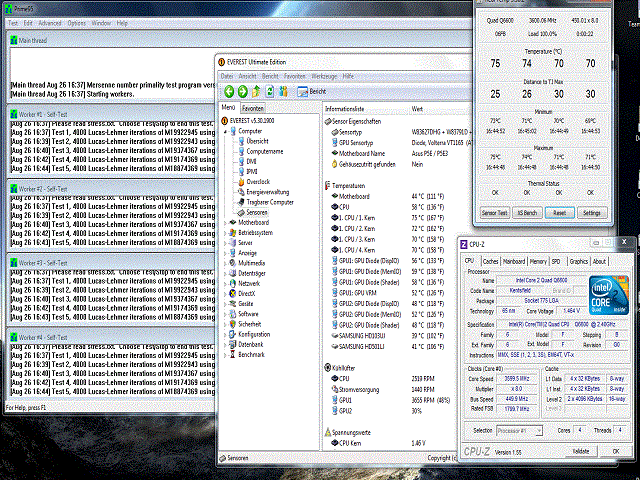Select the Energieverwaltung tree item
The height and width of the screenshot is (480, 640).
click(x=267, y=192)
